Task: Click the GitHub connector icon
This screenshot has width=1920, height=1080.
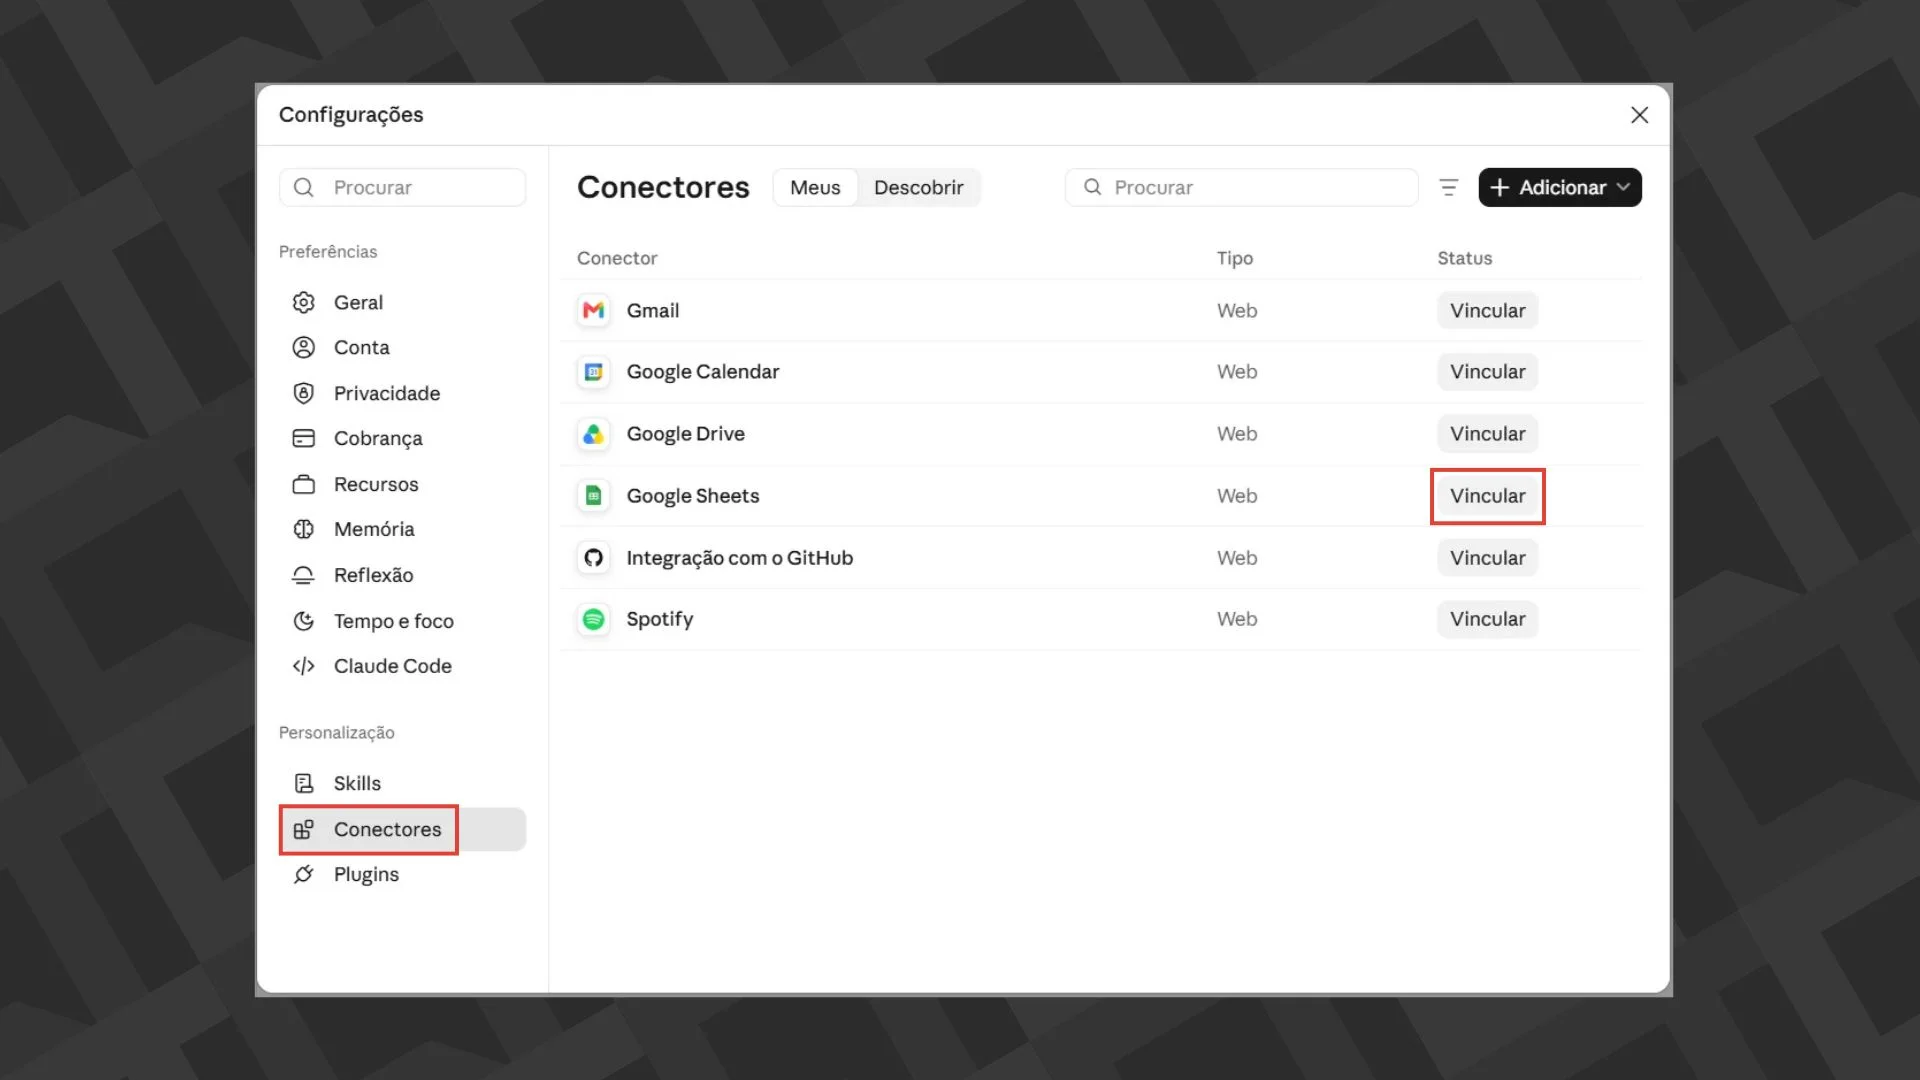Action: pyautogui.click(x=593, y=558)
